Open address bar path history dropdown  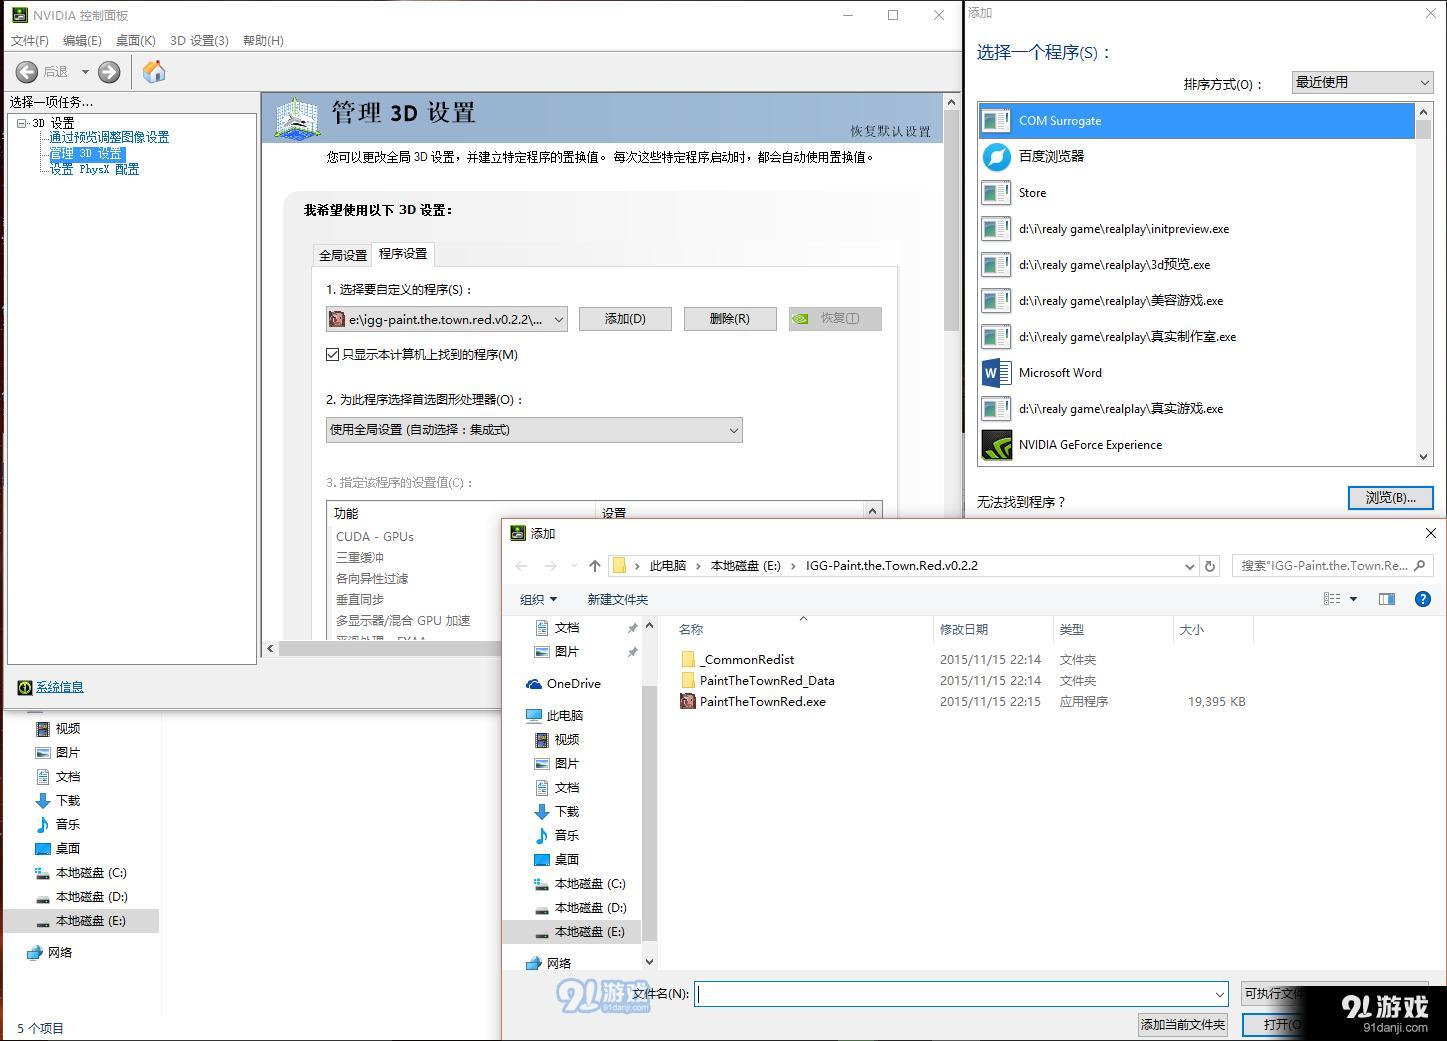click(1189, 566)
